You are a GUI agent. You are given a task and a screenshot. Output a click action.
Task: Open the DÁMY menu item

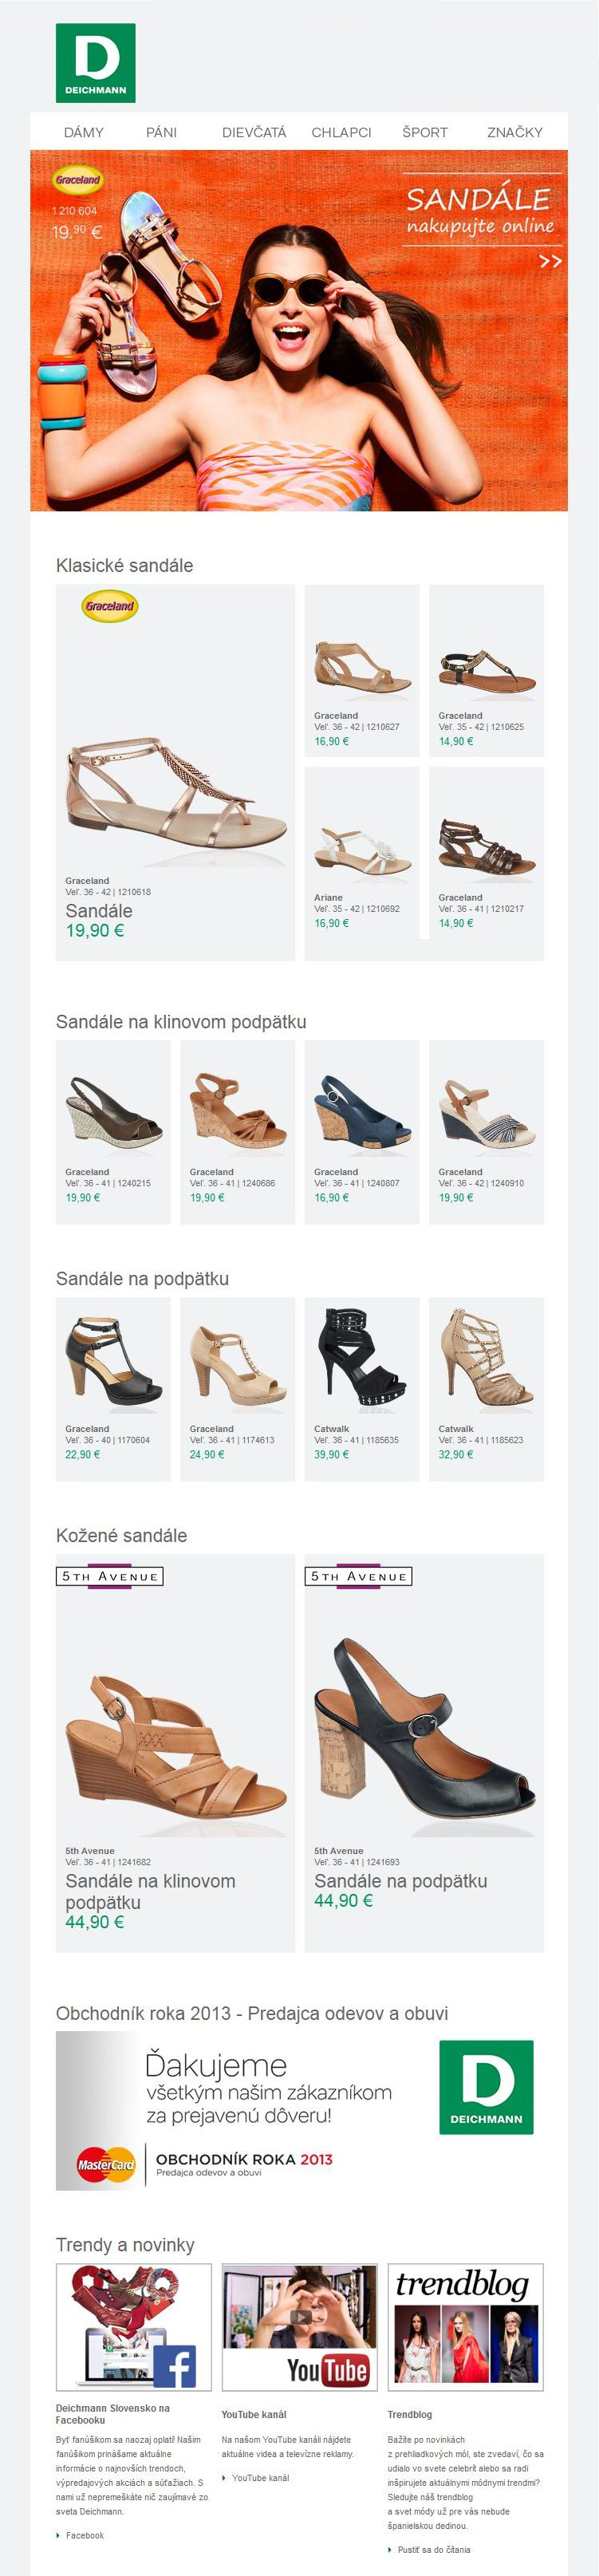(x=84, y=132)
